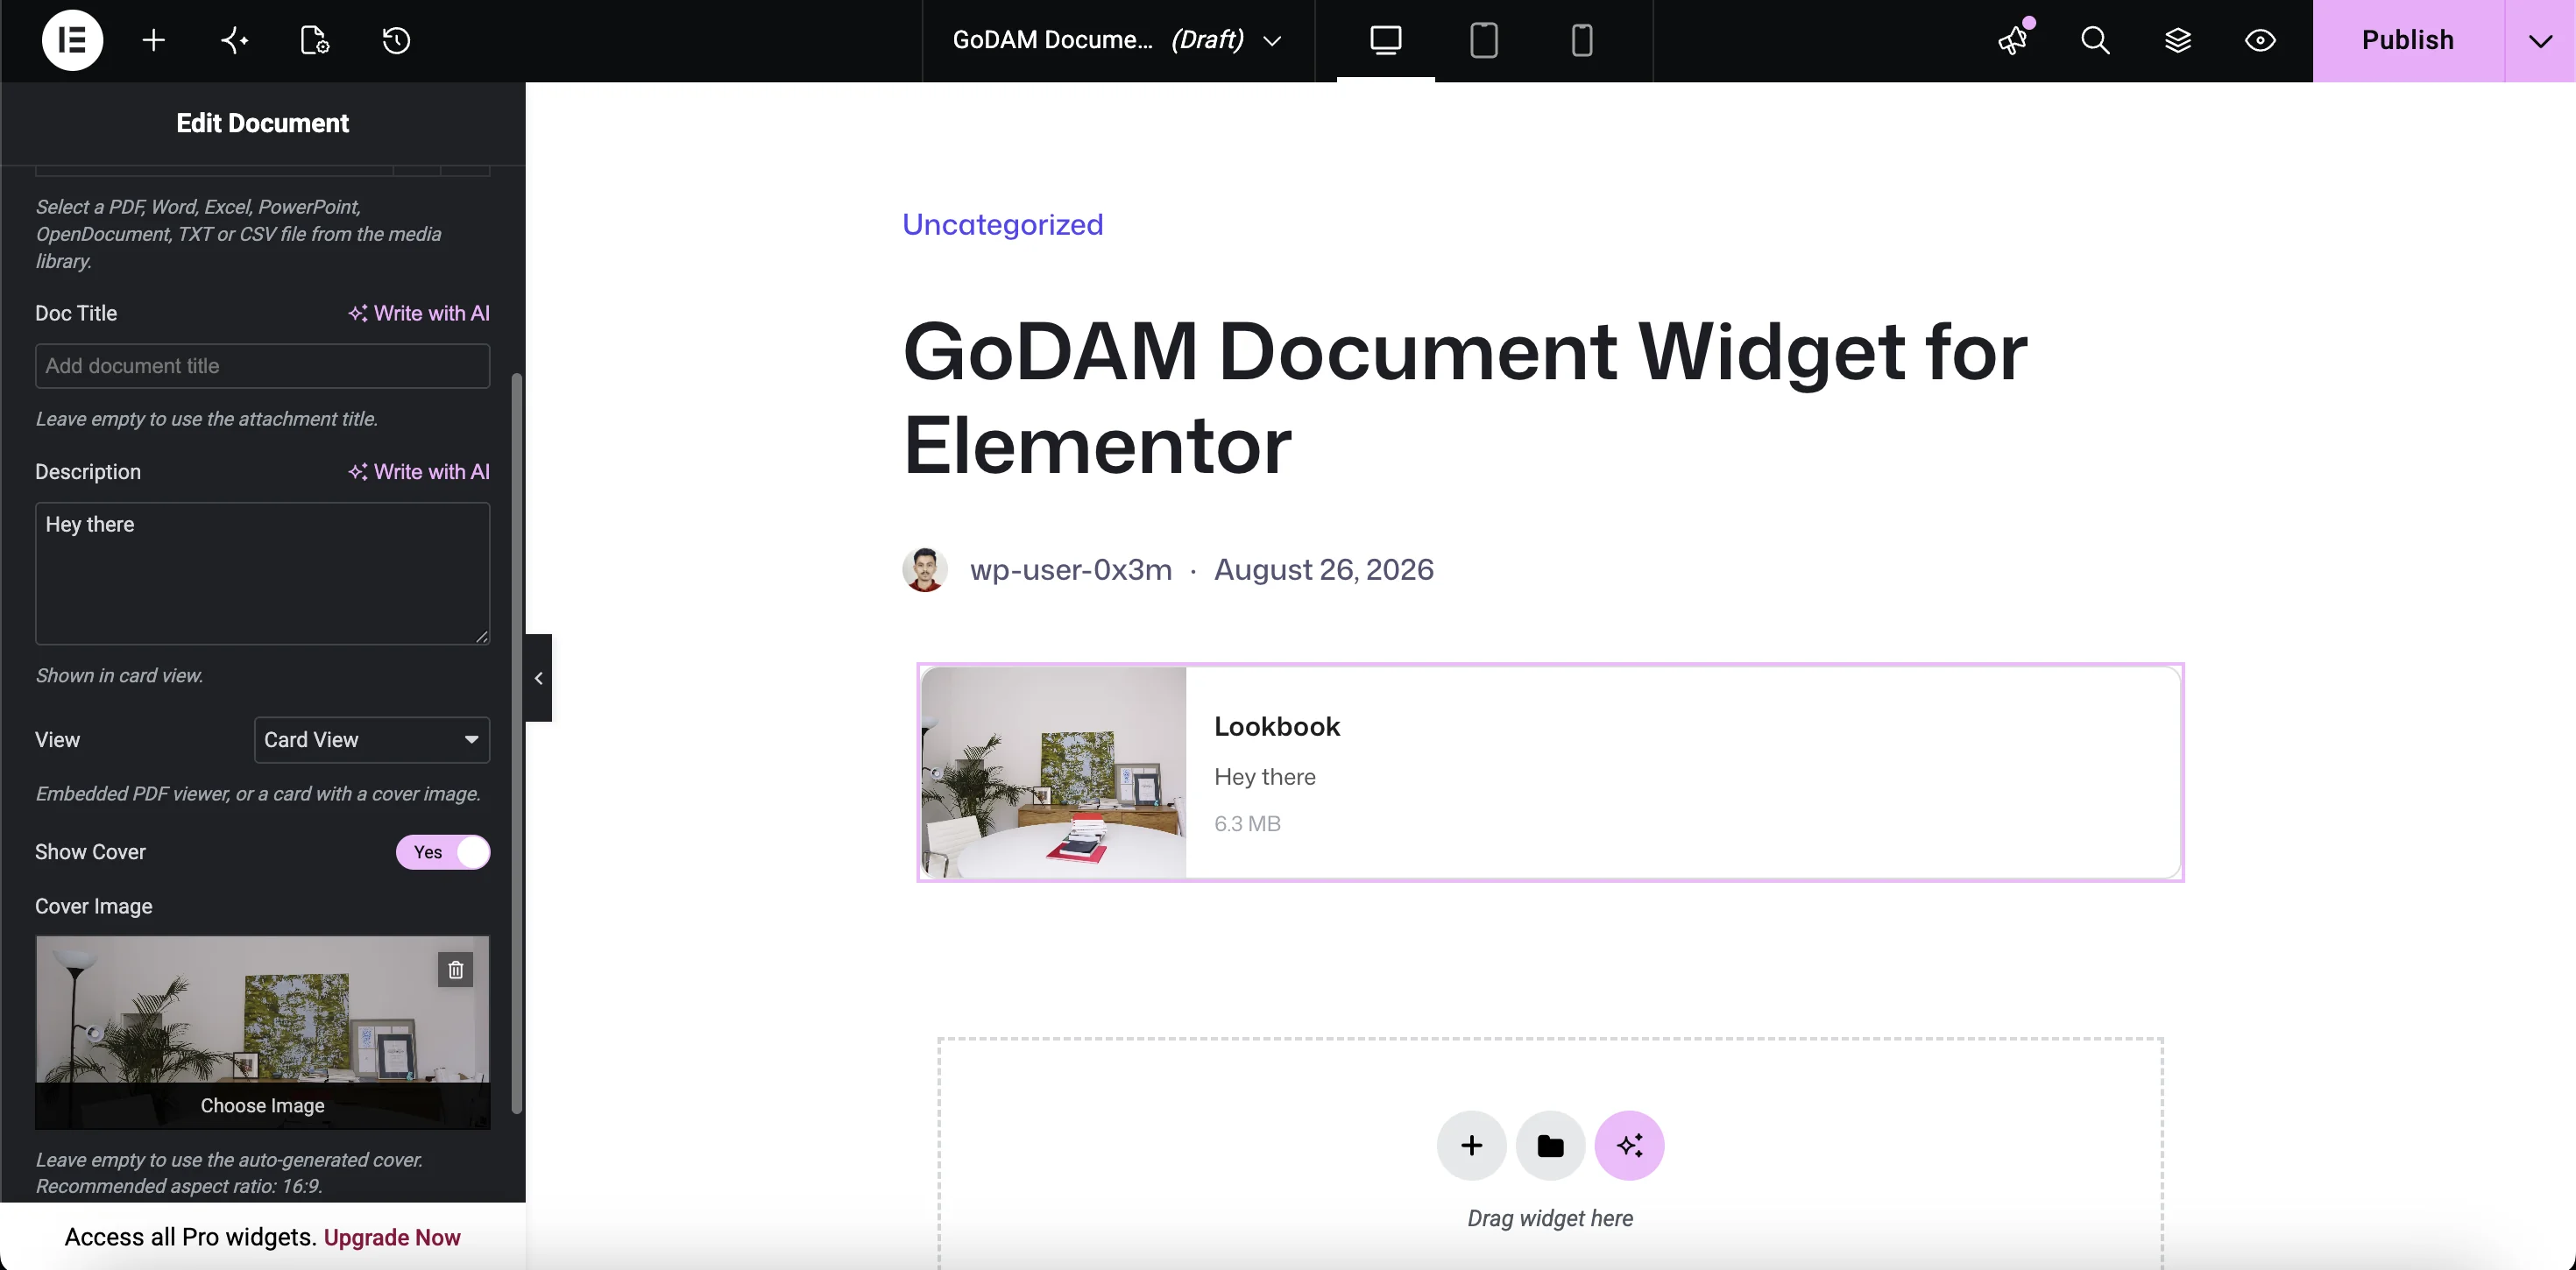Switch to tablet preview mode
The image size is (2576, 1270).
pyautogui.click(x=1484, y=40)
